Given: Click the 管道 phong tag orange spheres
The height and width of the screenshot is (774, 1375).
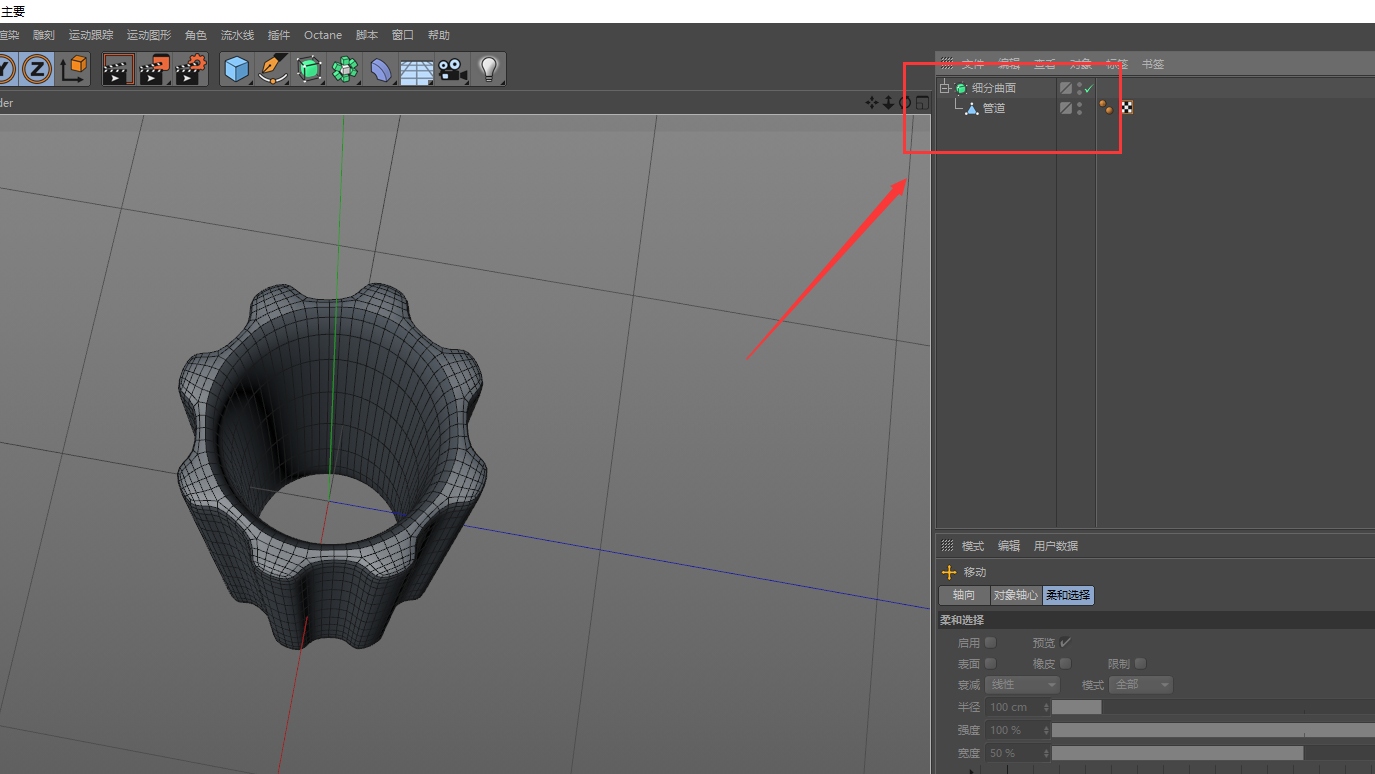Looking at the screenshot, I should (x=1106, y=107).
